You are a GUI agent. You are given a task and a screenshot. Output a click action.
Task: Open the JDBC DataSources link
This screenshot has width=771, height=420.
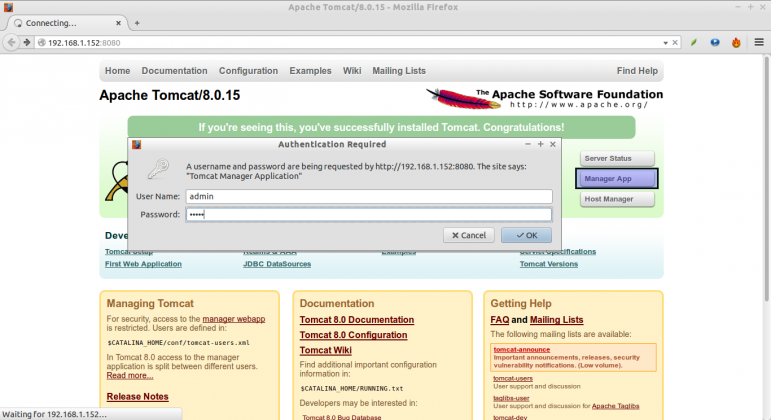point(277,264)
